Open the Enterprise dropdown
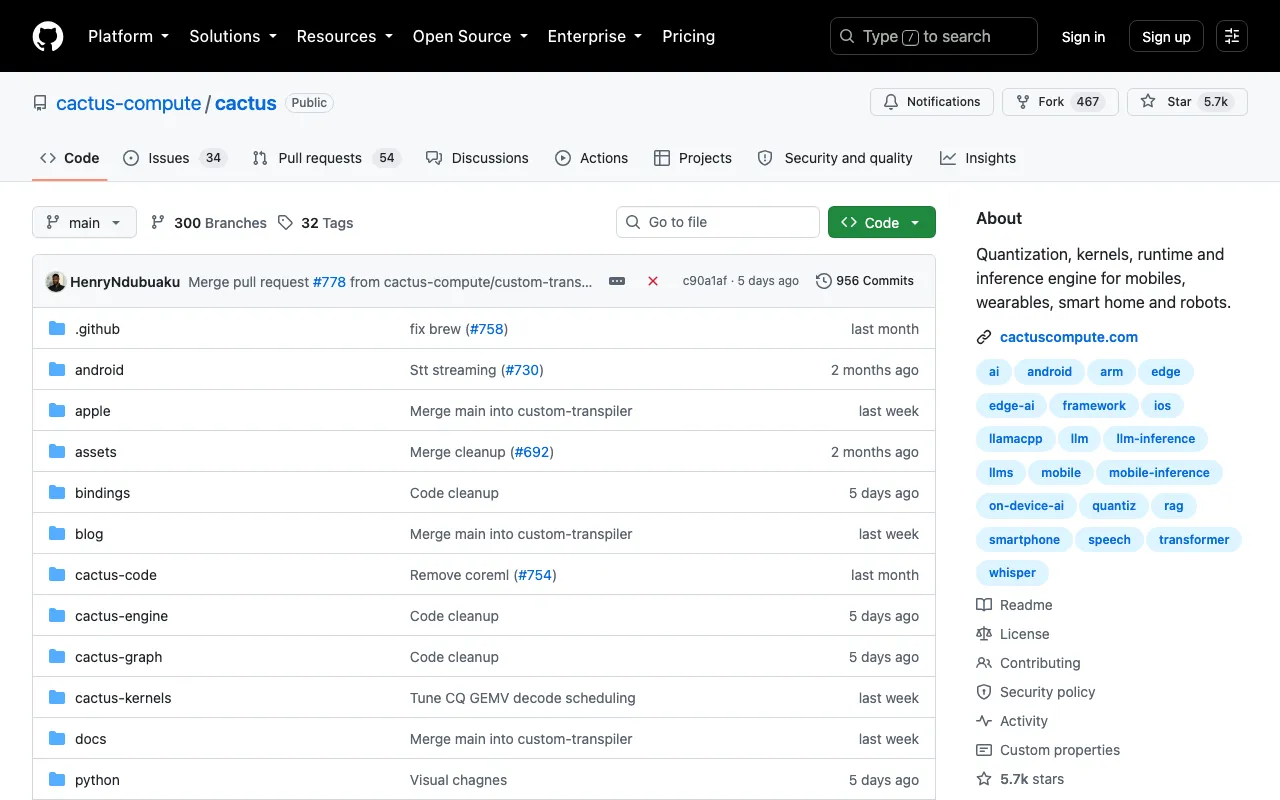The width and height of the screenshot is (1280, 800). click(594, 36)
